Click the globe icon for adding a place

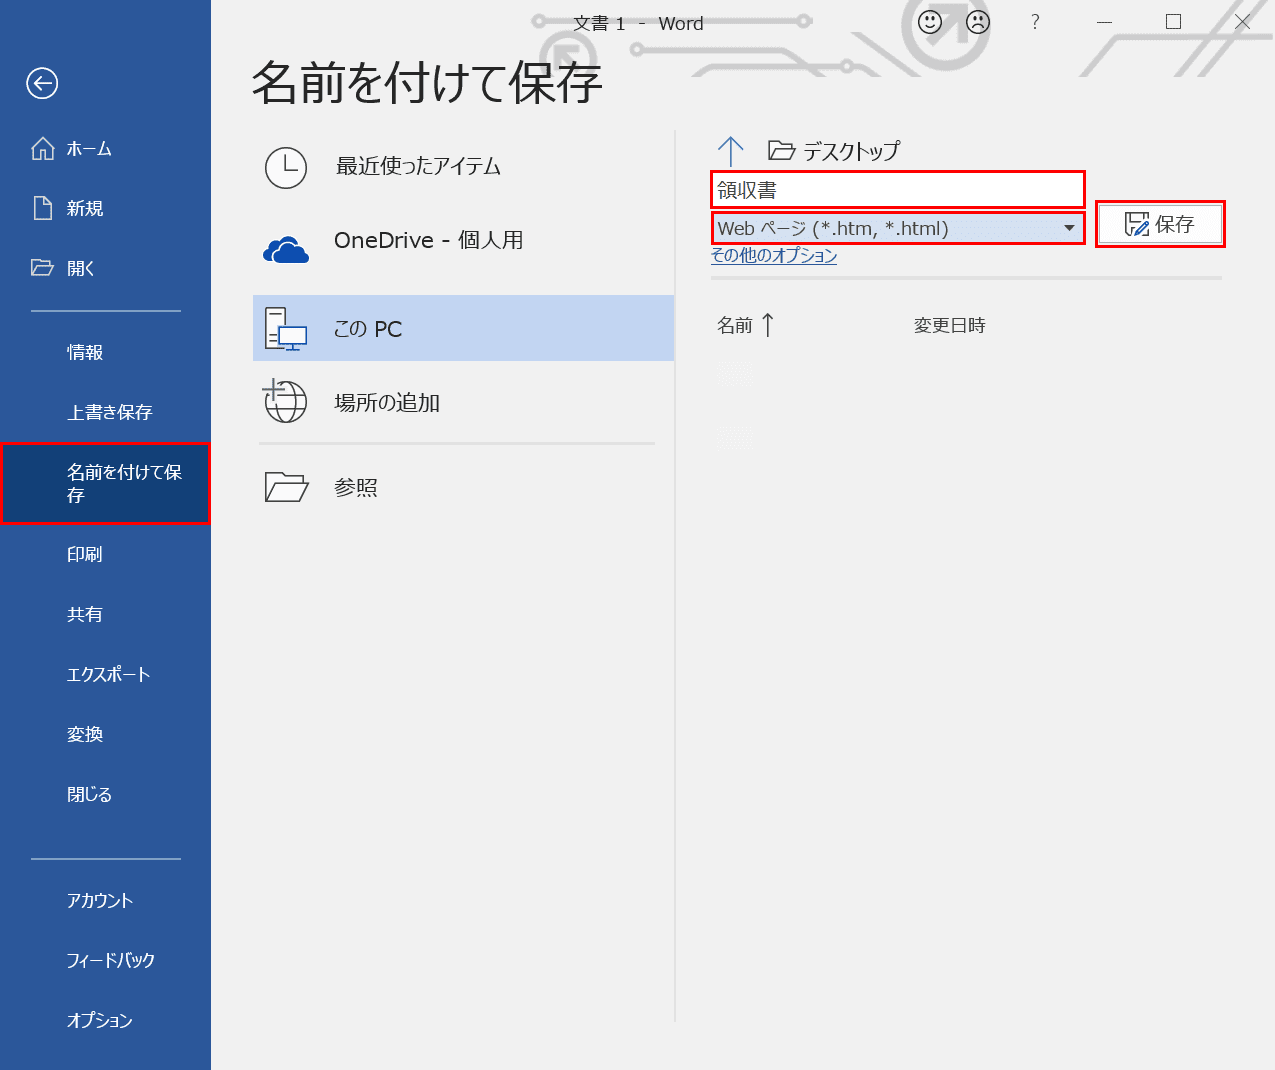tap(284, 400)
